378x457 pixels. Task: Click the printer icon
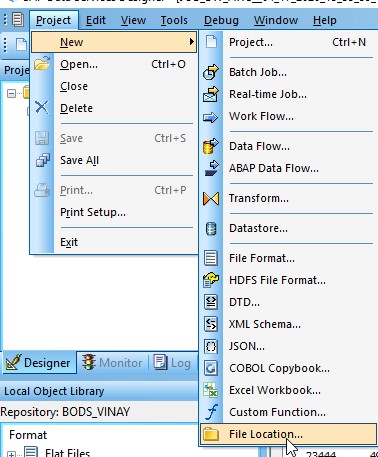tap(42, 190)
